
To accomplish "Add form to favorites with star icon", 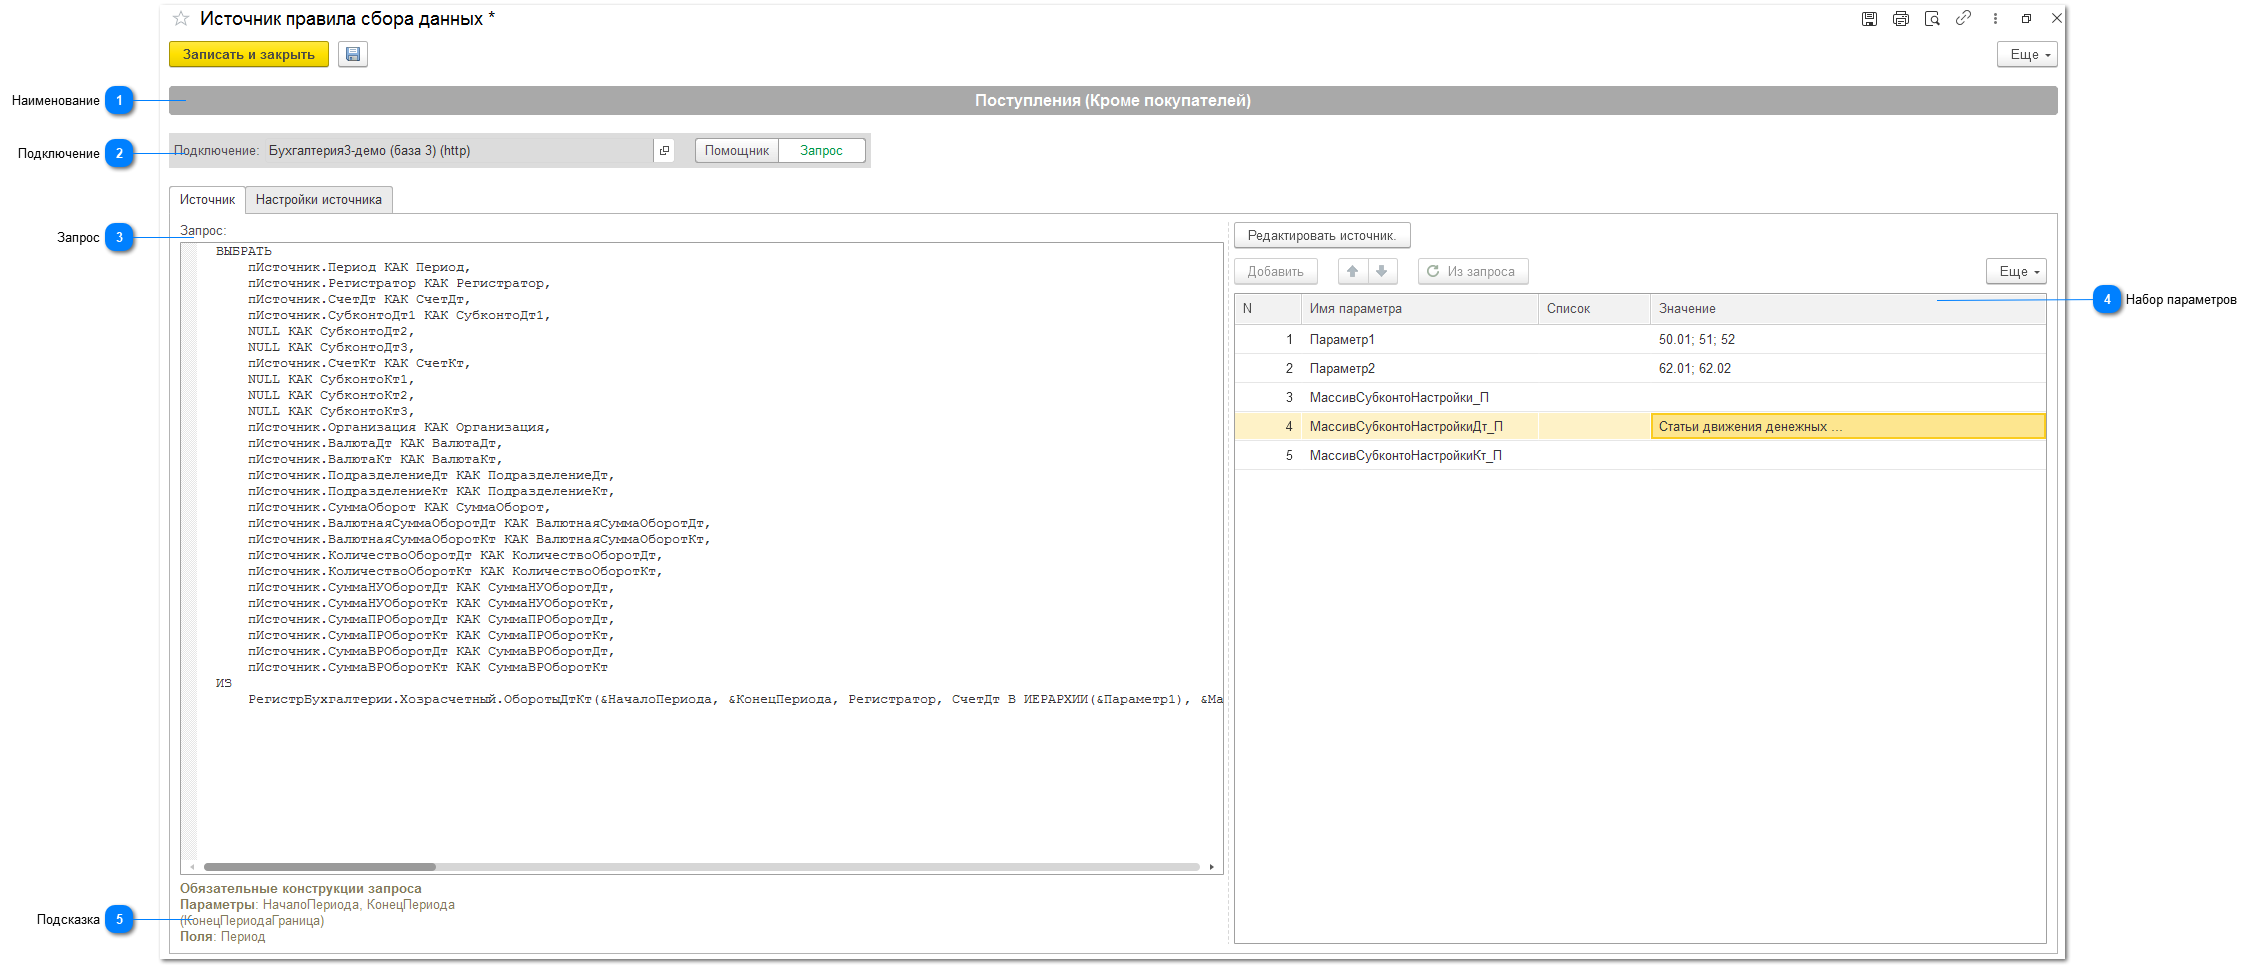I will coord(181,19).
